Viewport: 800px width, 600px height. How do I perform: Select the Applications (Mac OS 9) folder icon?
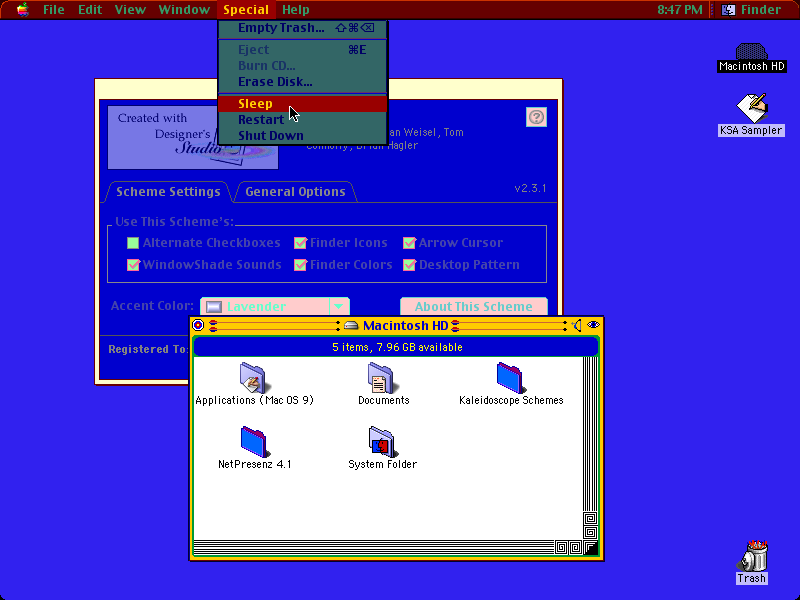tap(254, 378)
